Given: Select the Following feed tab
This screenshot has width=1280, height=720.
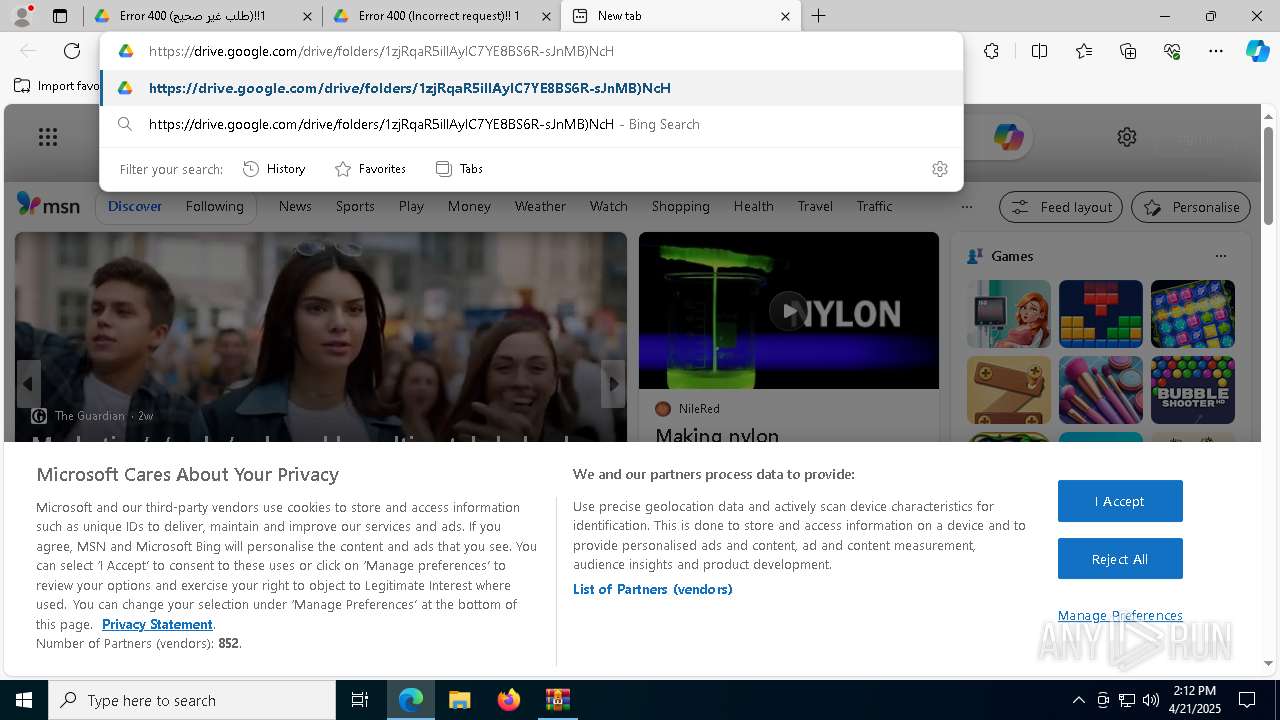Looking at the screenshot, I should pyautogui.click(x=214, y=206).
